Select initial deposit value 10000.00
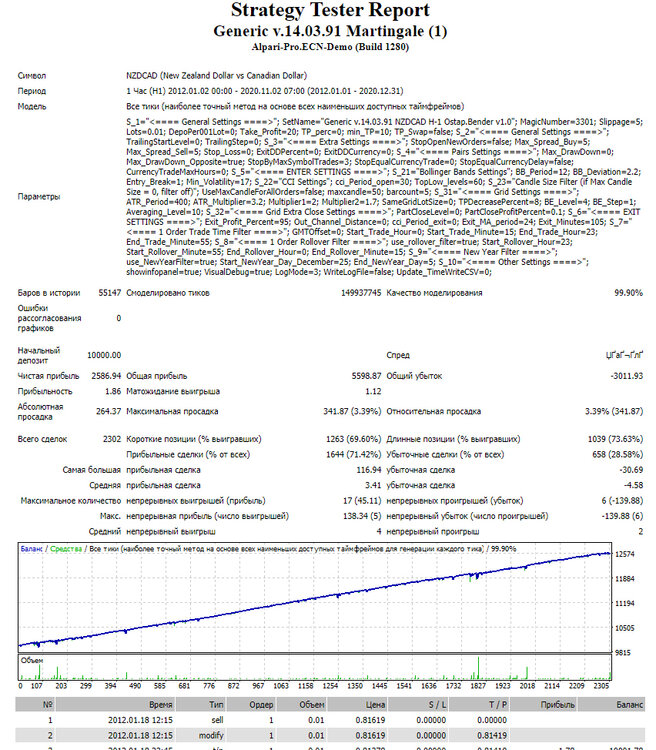This screenshot has height=750, width=656. [x=104, y=355]
